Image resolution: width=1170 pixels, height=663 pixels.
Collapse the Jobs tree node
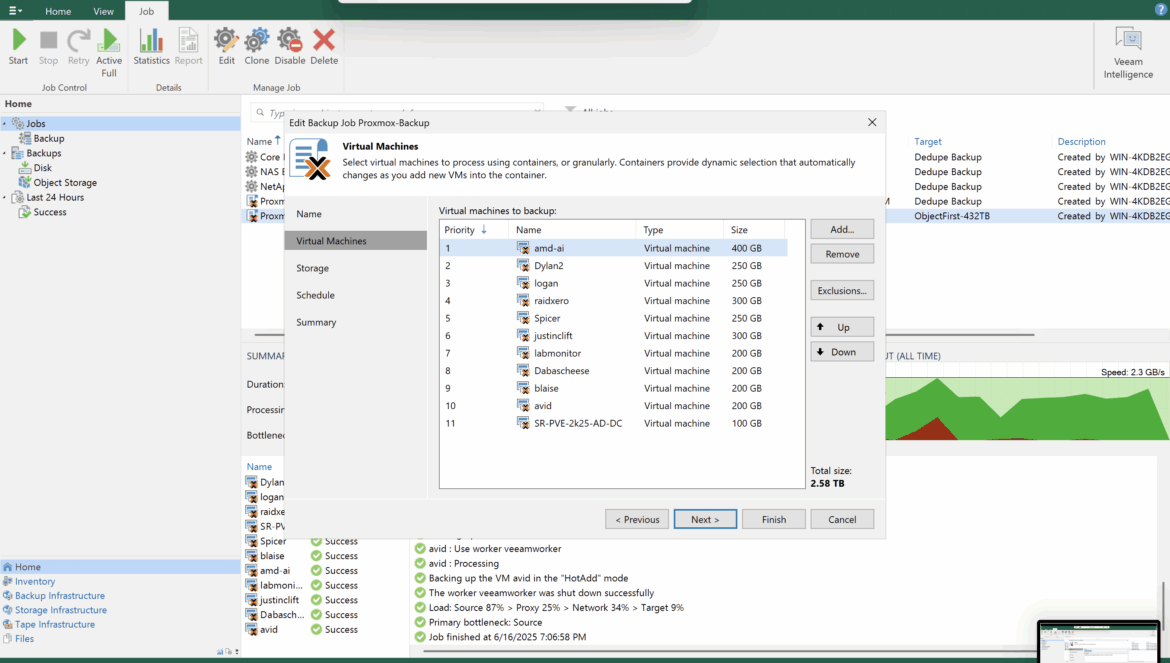(4, 124)
